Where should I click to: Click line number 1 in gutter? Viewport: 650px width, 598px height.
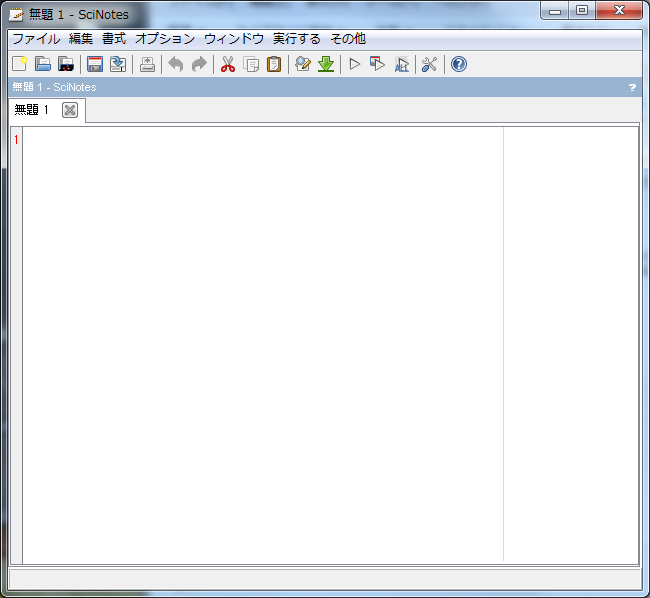click(x=16, y=140)
